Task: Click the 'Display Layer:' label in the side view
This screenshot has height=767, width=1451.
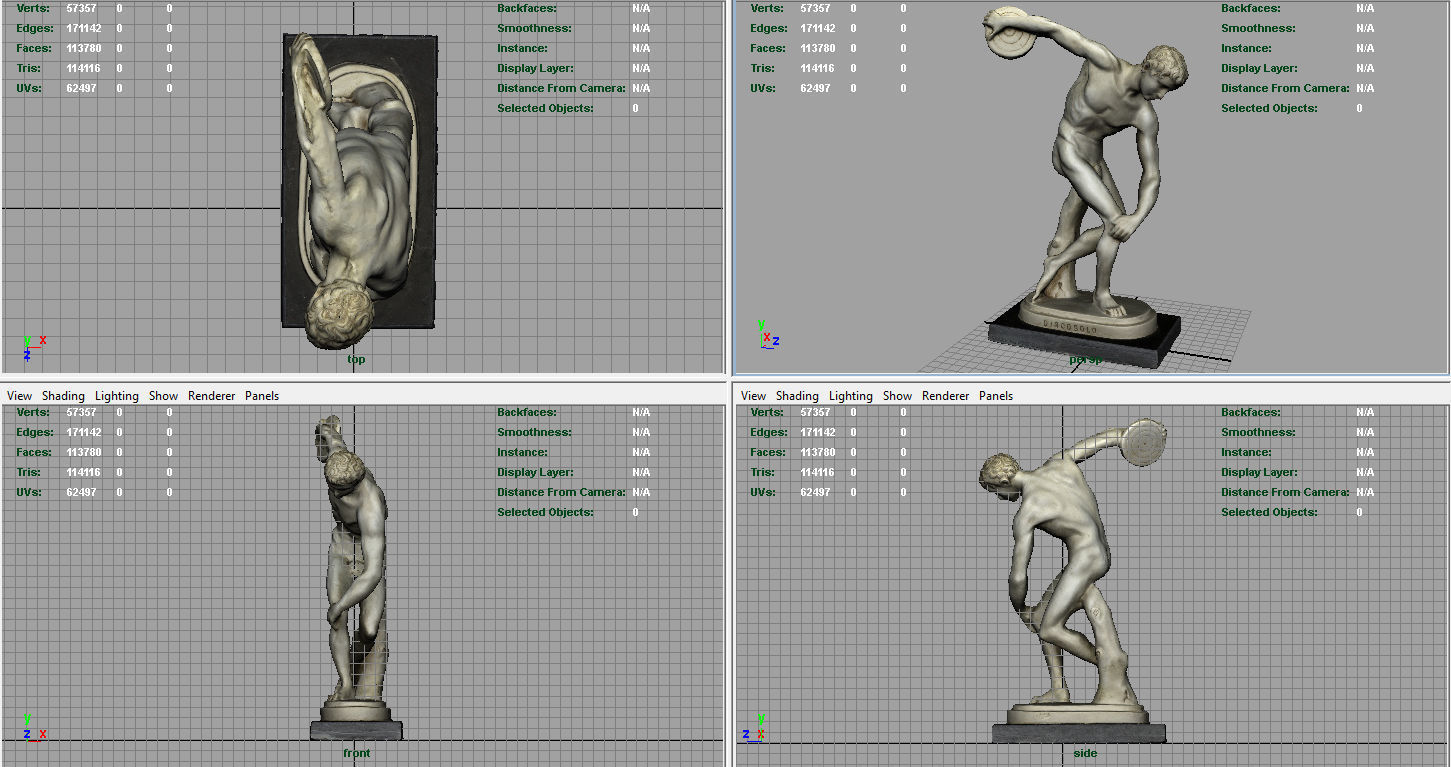Action: coord(1259,472)
